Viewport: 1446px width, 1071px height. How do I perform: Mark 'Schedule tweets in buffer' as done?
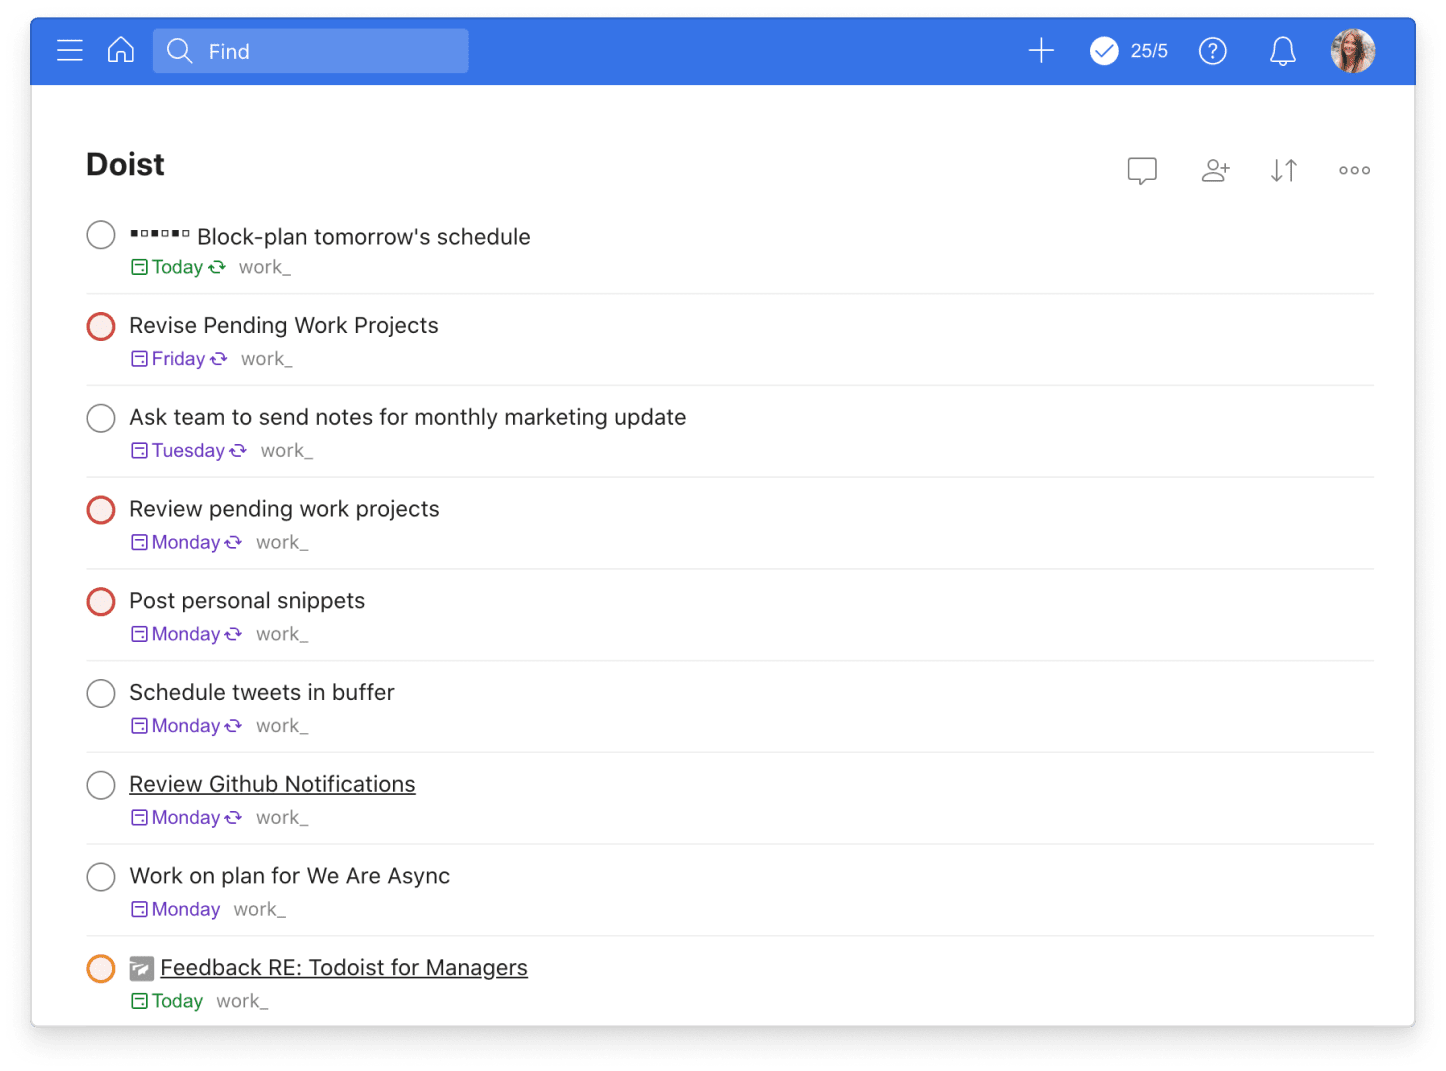coord(100,693)
